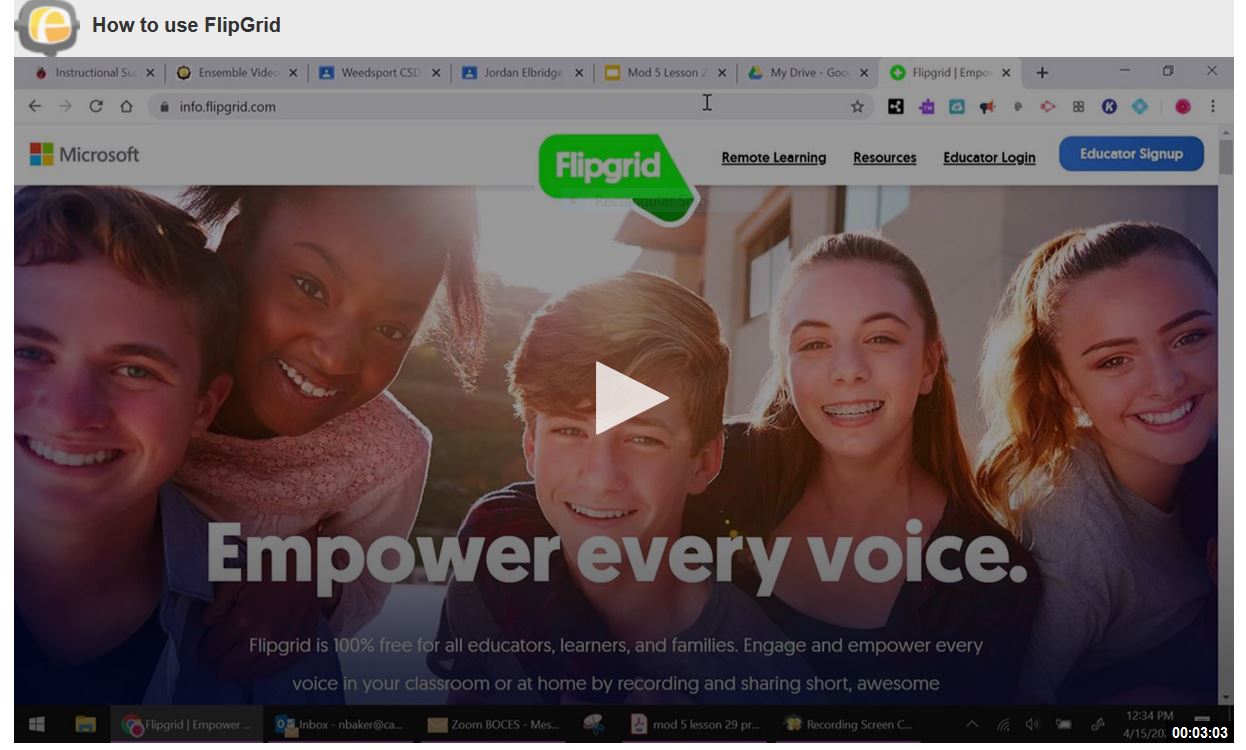The width and height of the screenshot is (1246, 750).
Task: Open the blue circled K extension
Action: coord(1109,106)
